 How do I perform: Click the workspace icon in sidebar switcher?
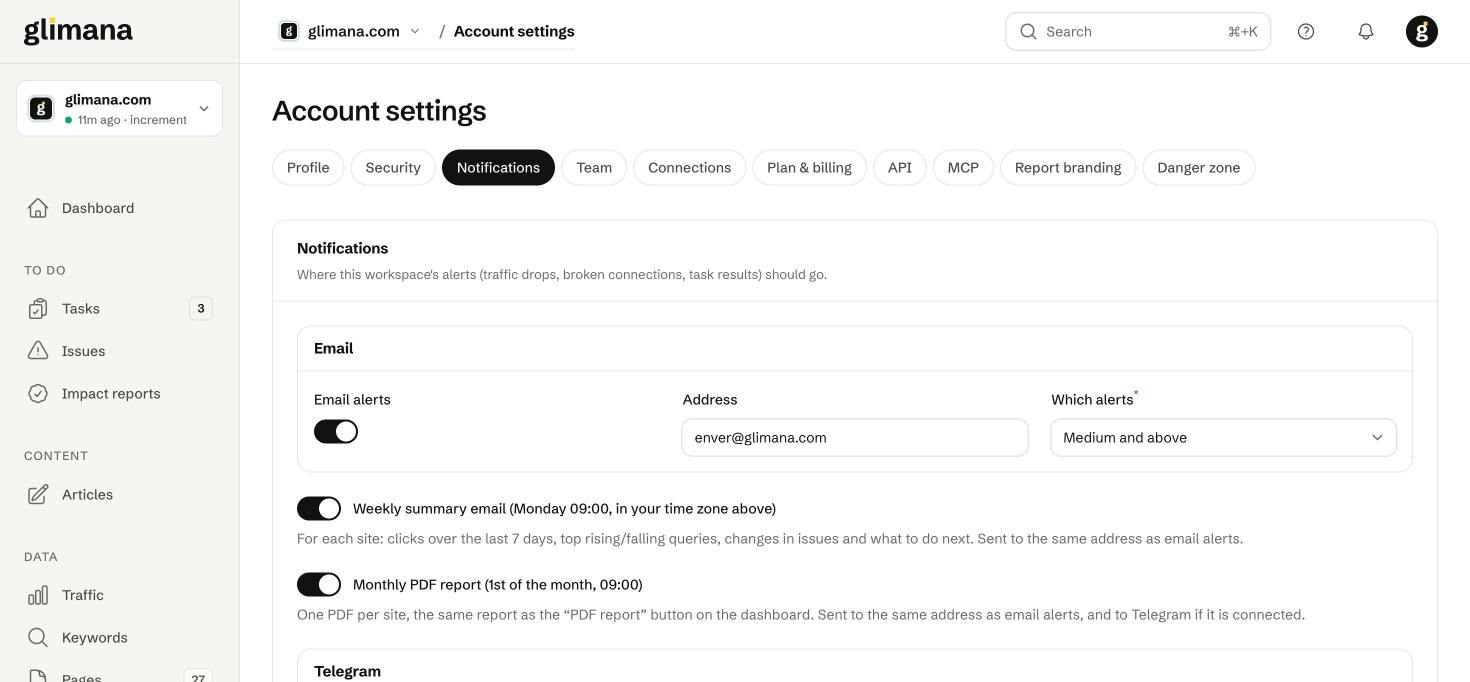(41, 108)
